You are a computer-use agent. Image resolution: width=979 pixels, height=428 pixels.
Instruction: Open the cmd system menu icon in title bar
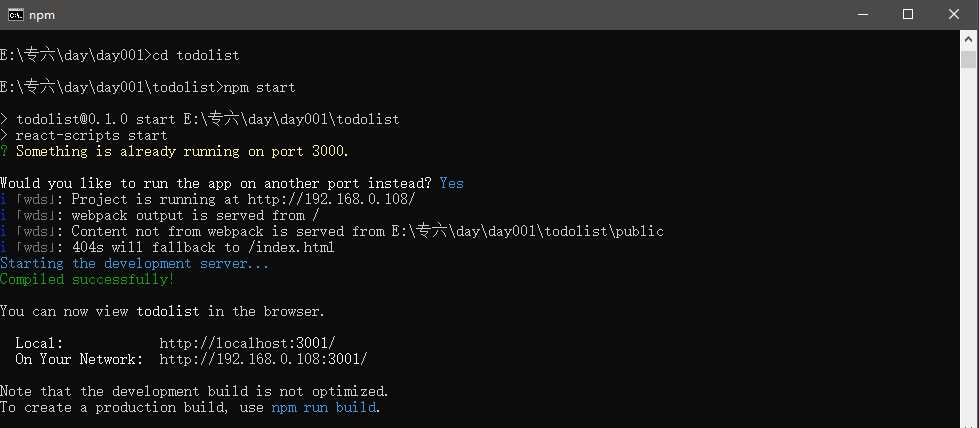[x=16, y=14]
